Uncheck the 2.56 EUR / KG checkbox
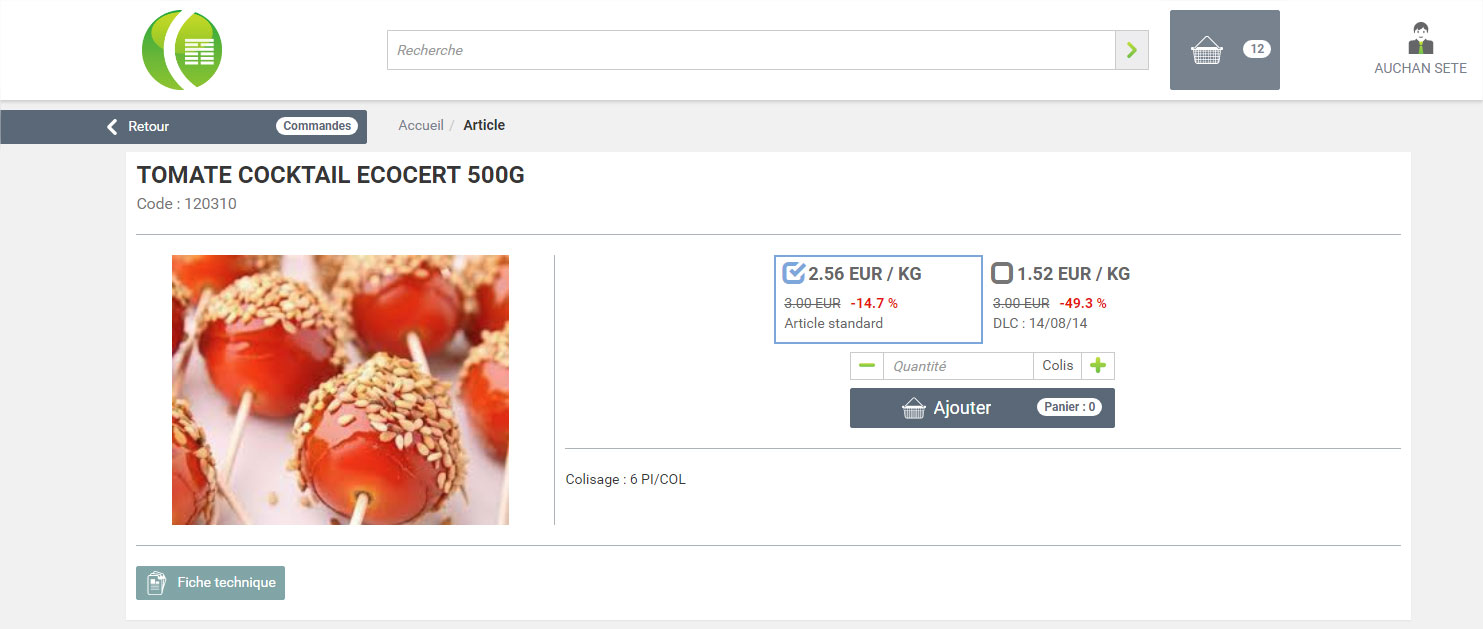1483x629 pixels. (x=794, y=273)
